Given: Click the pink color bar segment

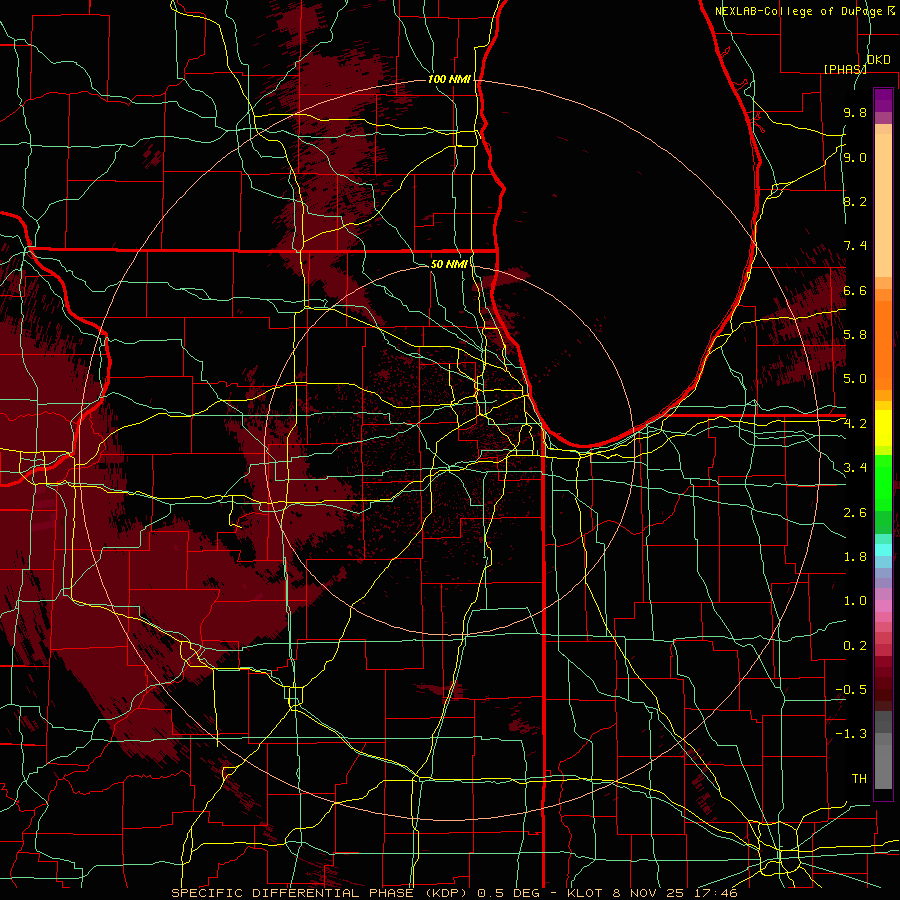Looking at the screenshot, I should coord(883,606).
